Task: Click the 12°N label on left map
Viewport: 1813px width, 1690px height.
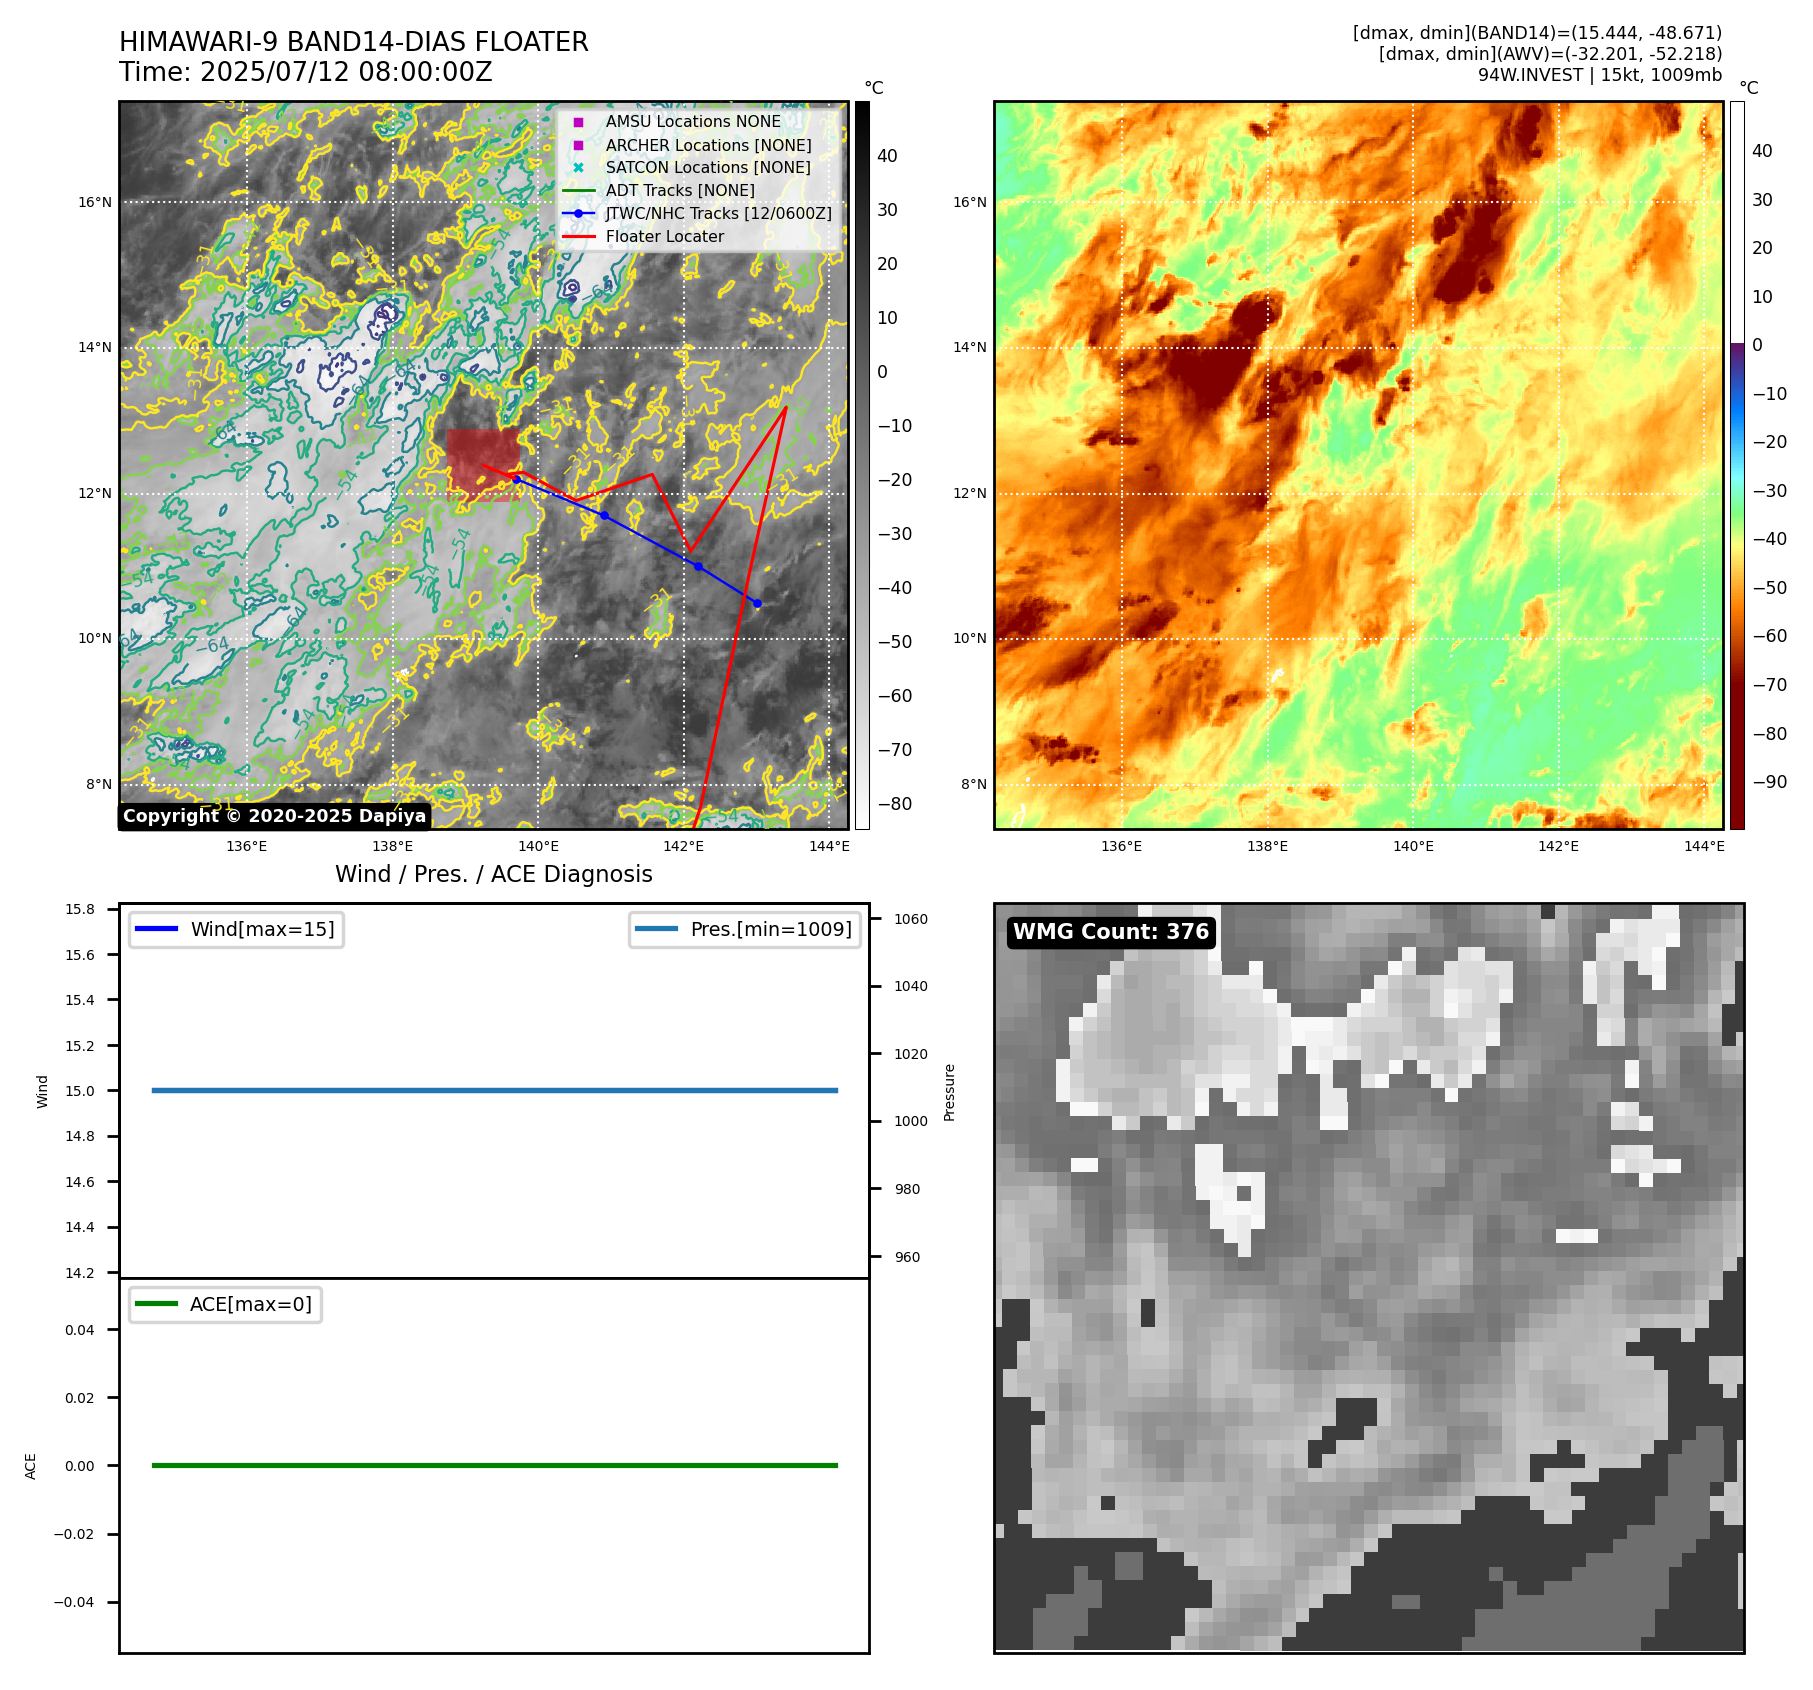Action: (x=95, y=493)
